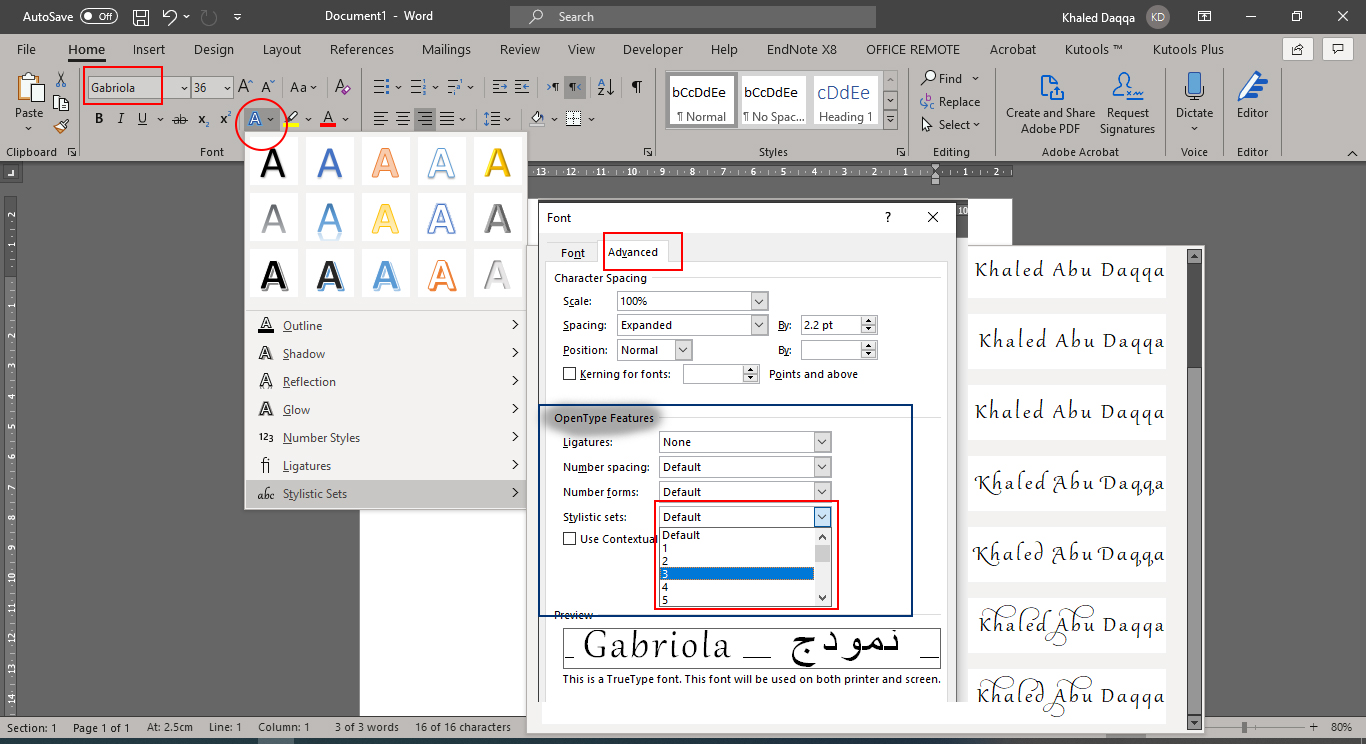The width and height of the screenshot is (1366, 744).
Task: Clear all formatting eraser icon
Action: pyautogui.click(x=343, y=88)
